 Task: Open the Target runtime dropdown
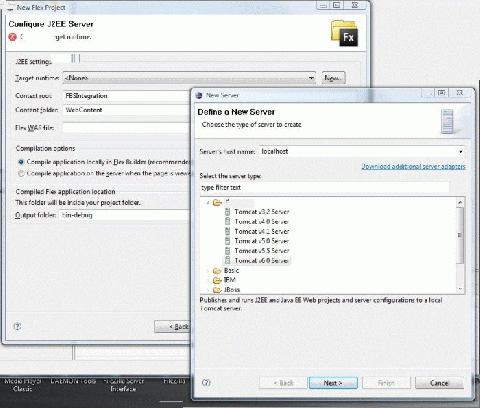point(311,78)
